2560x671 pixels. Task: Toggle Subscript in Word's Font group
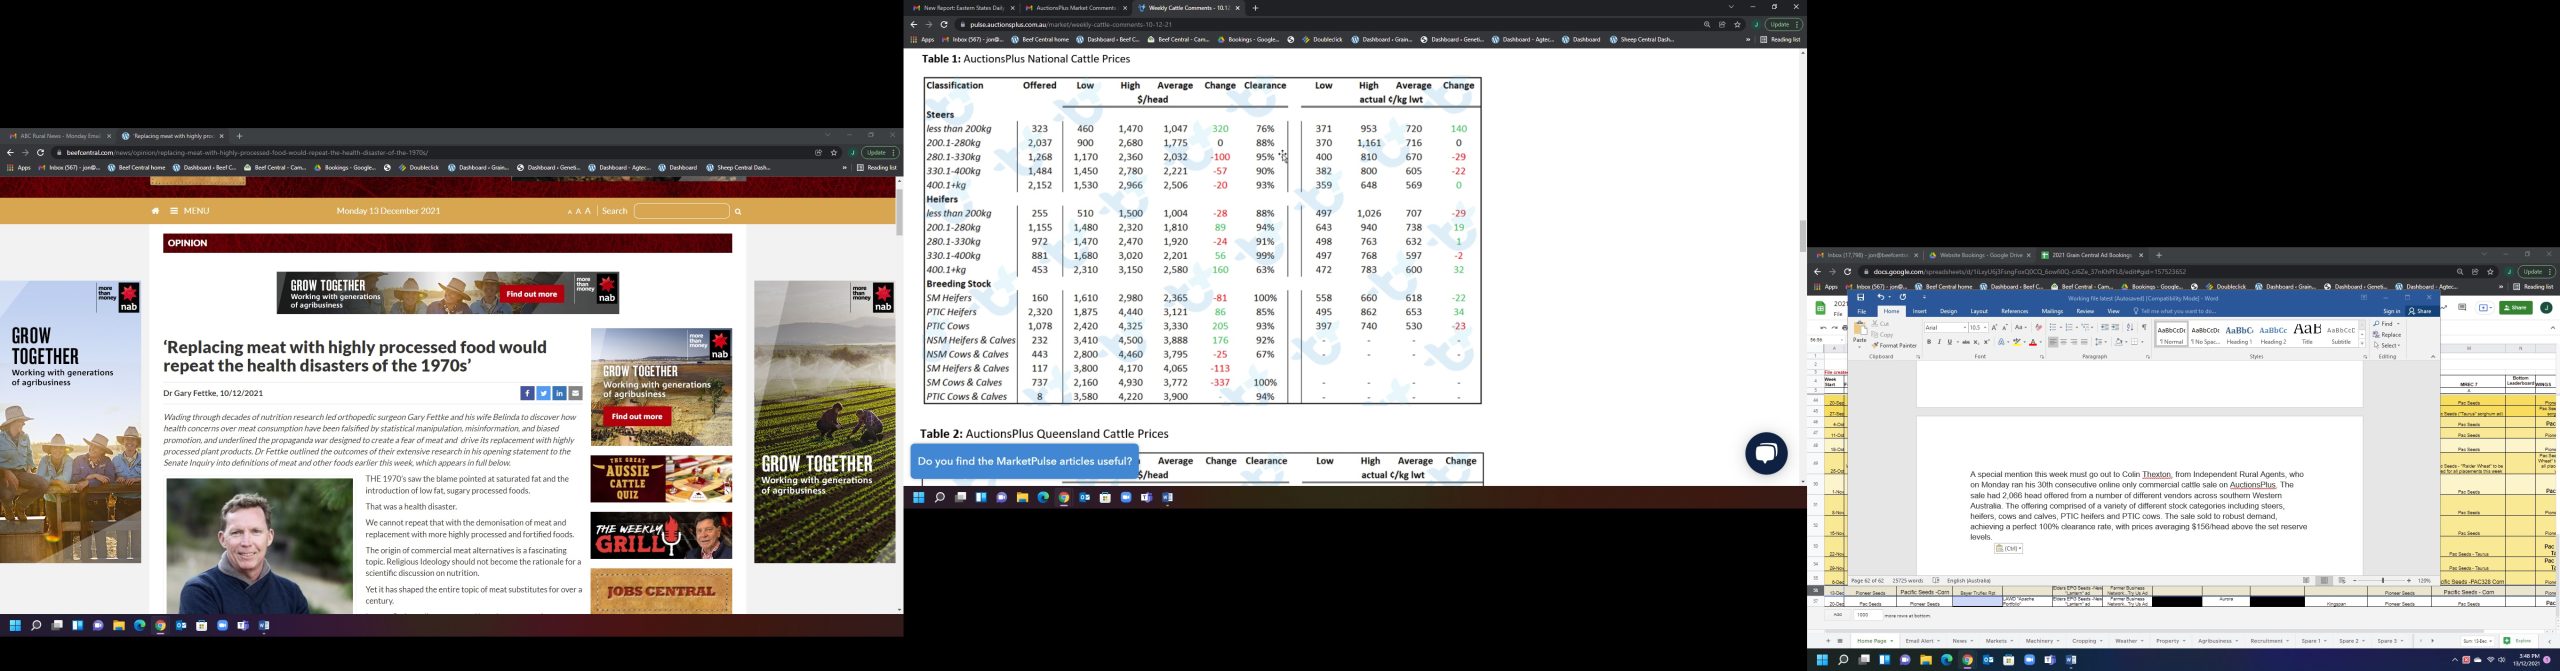tap(1976, 342)
